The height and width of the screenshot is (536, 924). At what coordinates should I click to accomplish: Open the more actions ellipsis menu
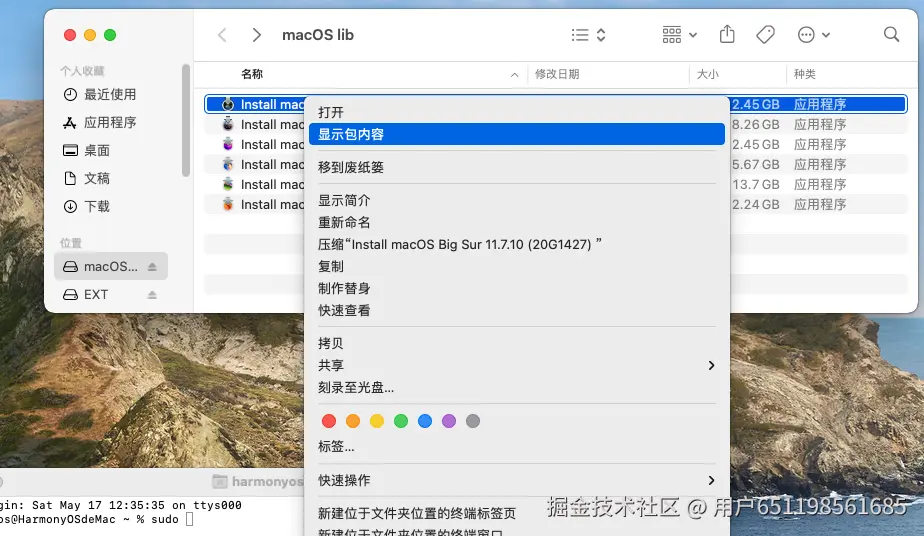tap(814, 35)
